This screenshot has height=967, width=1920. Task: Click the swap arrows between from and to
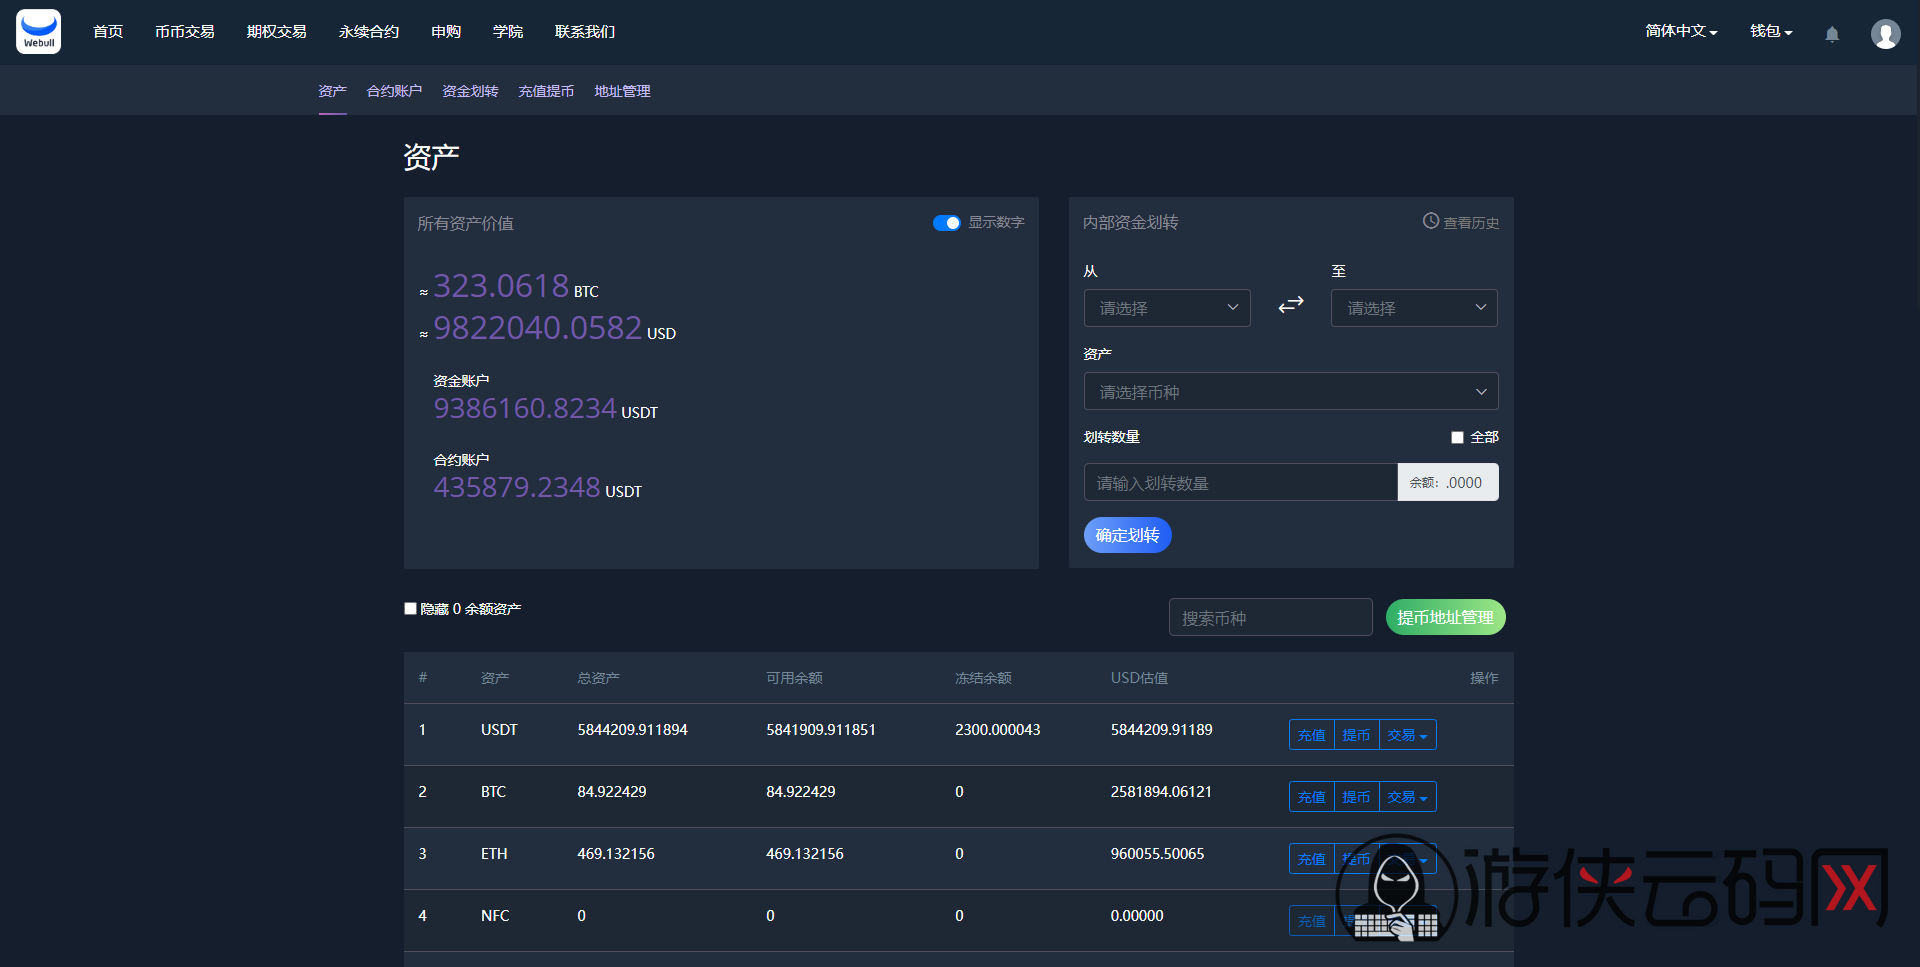click(1291, 305)
